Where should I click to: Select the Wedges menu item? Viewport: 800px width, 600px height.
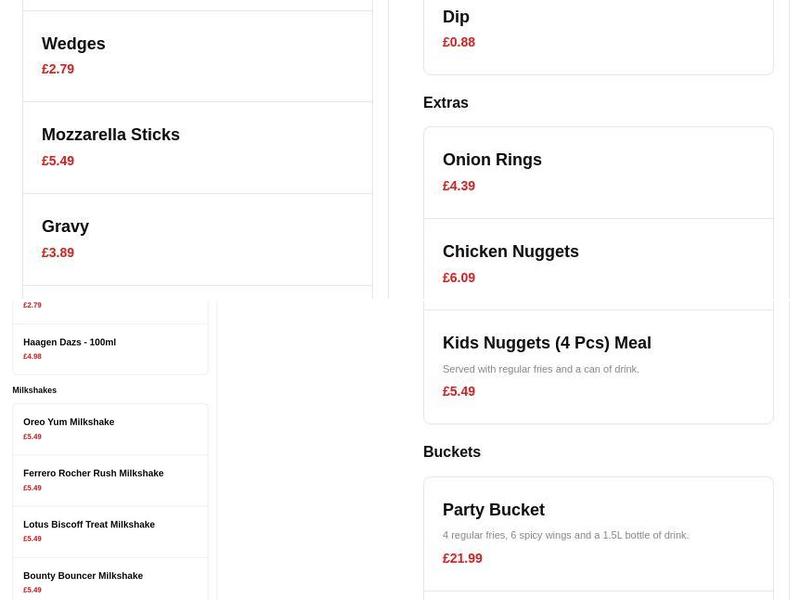[x=73, y=43]
